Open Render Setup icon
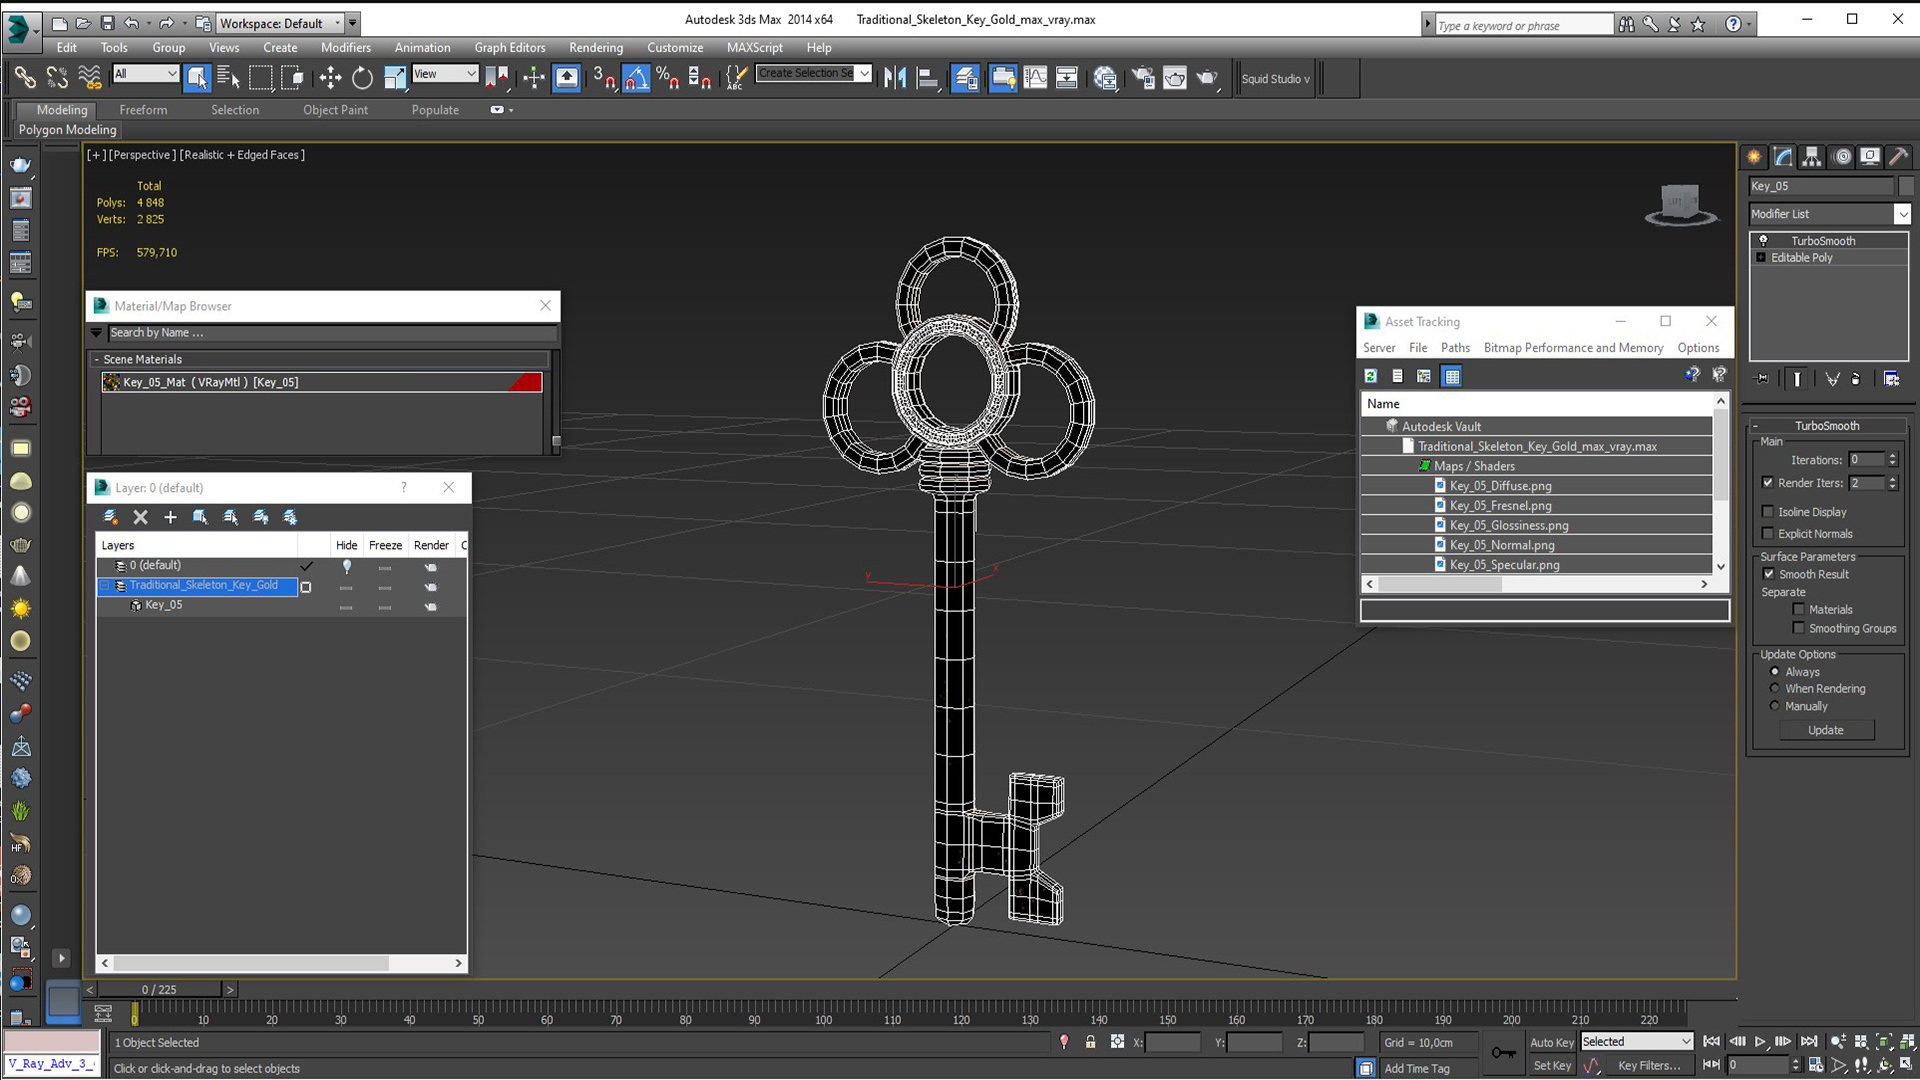The height and width of the screenshot is (1080, 1920). pos(1143,78)
